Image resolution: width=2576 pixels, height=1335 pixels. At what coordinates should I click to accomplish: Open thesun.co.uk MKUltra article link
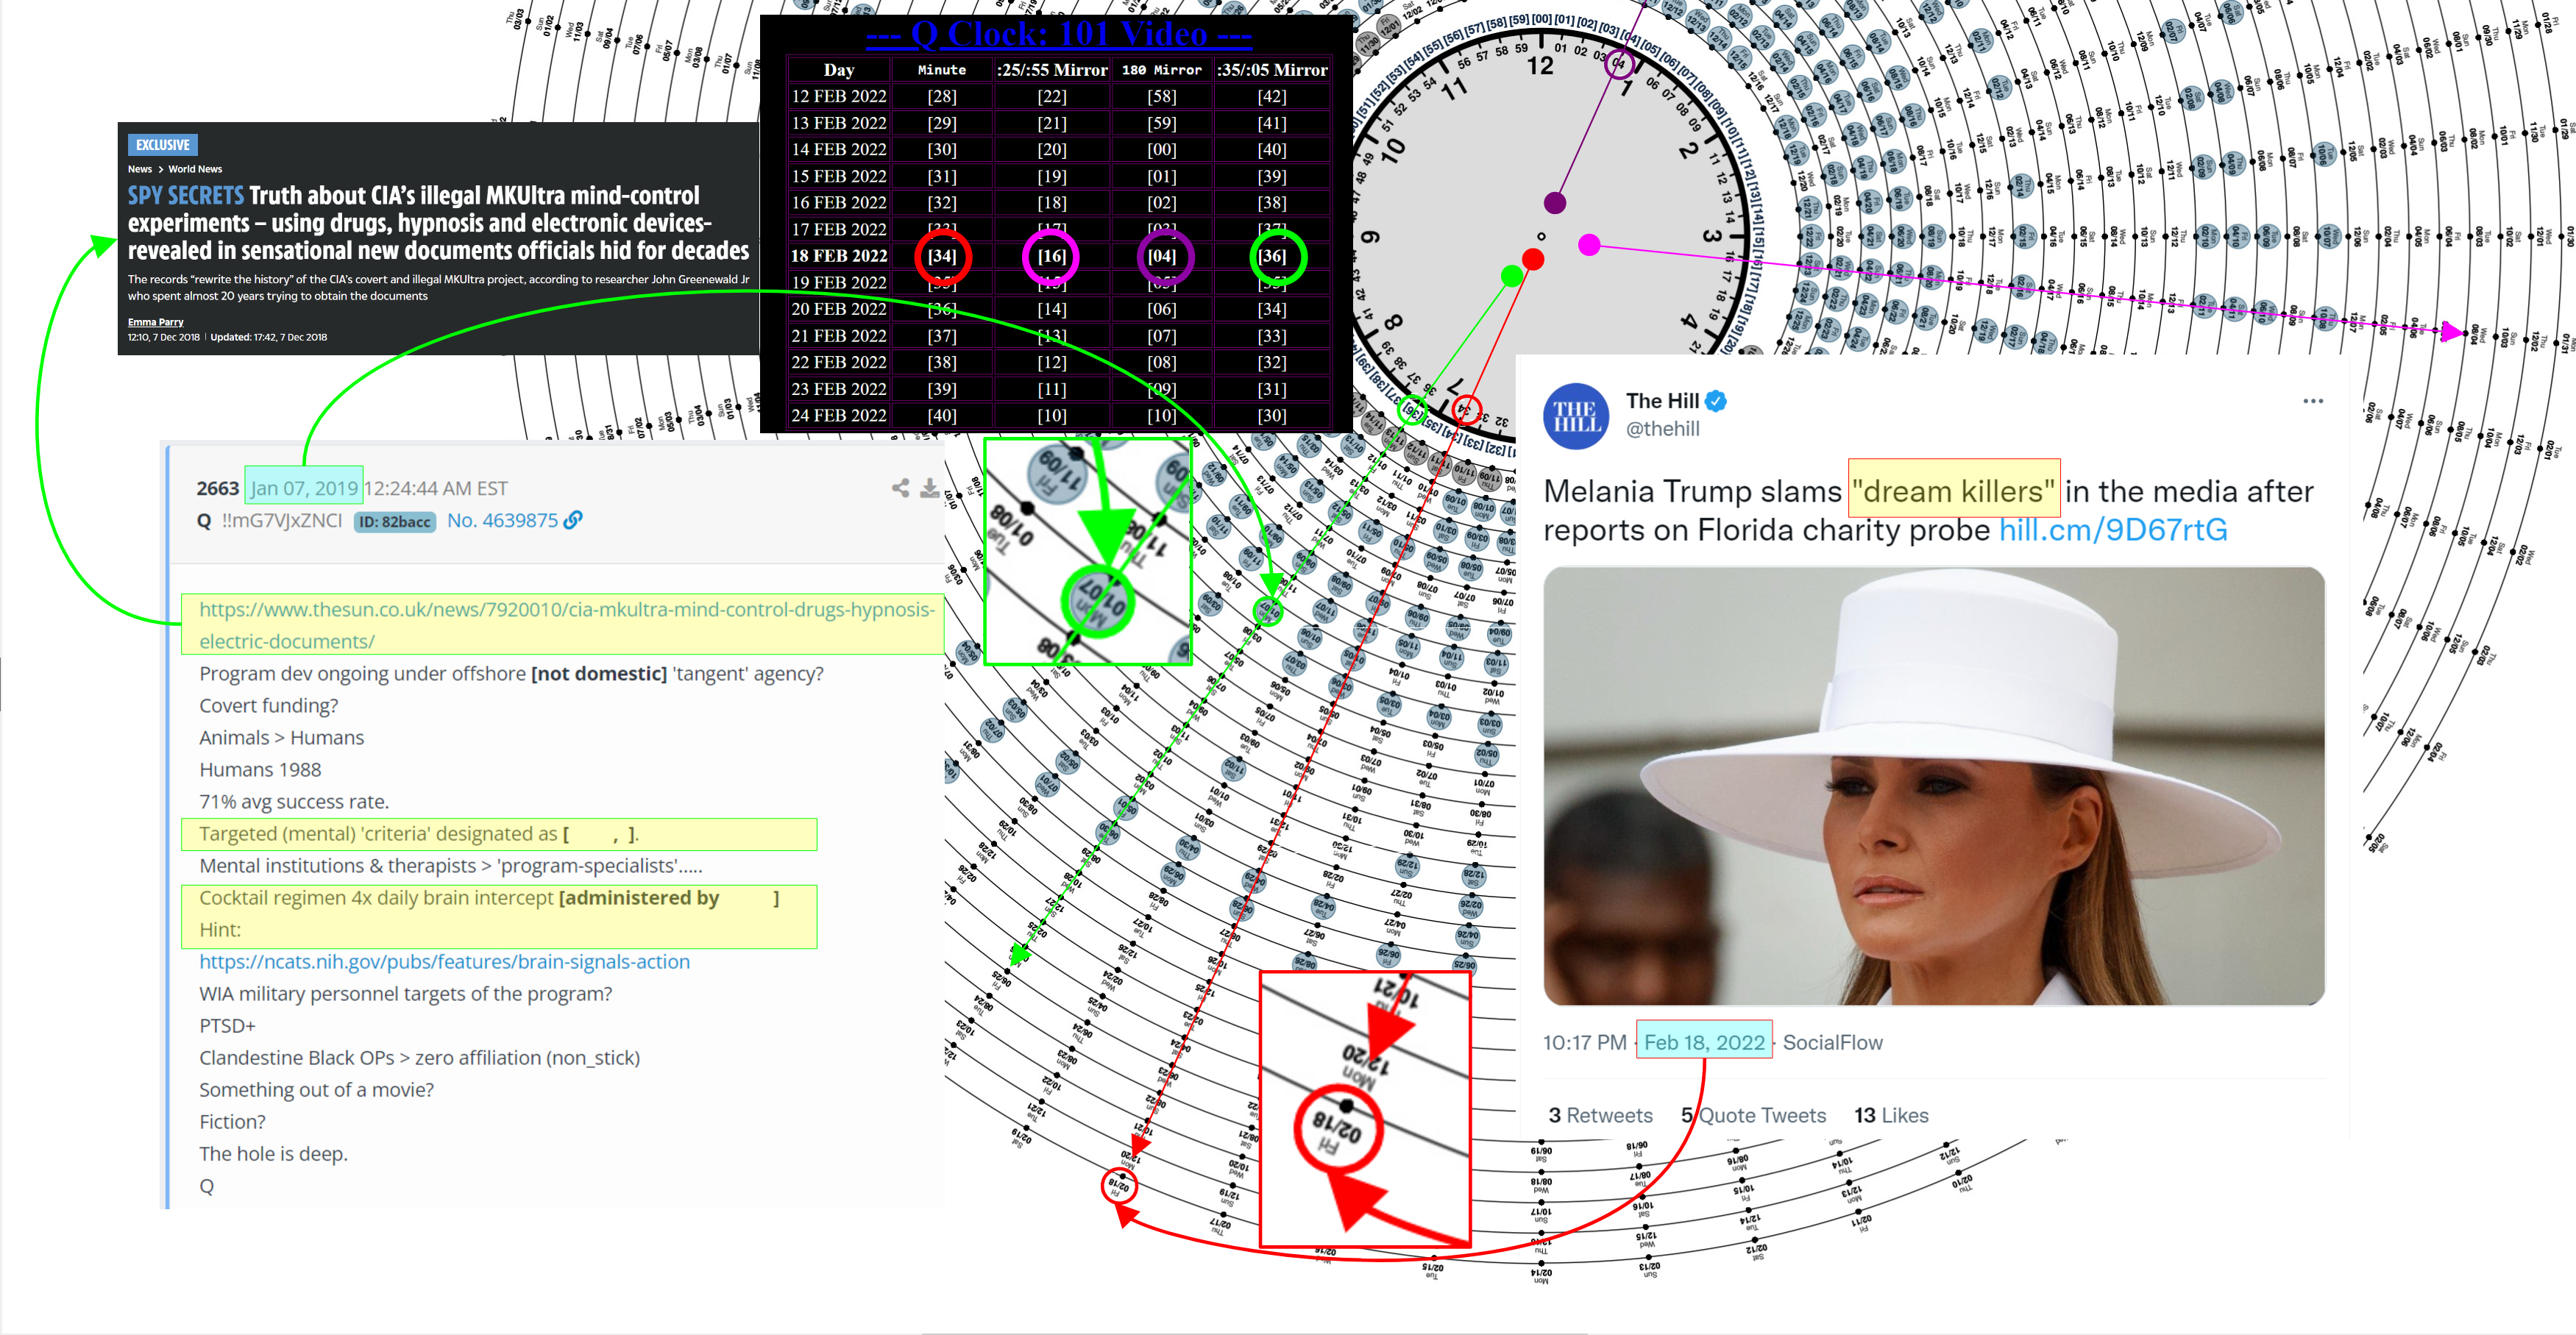point(566,625)
